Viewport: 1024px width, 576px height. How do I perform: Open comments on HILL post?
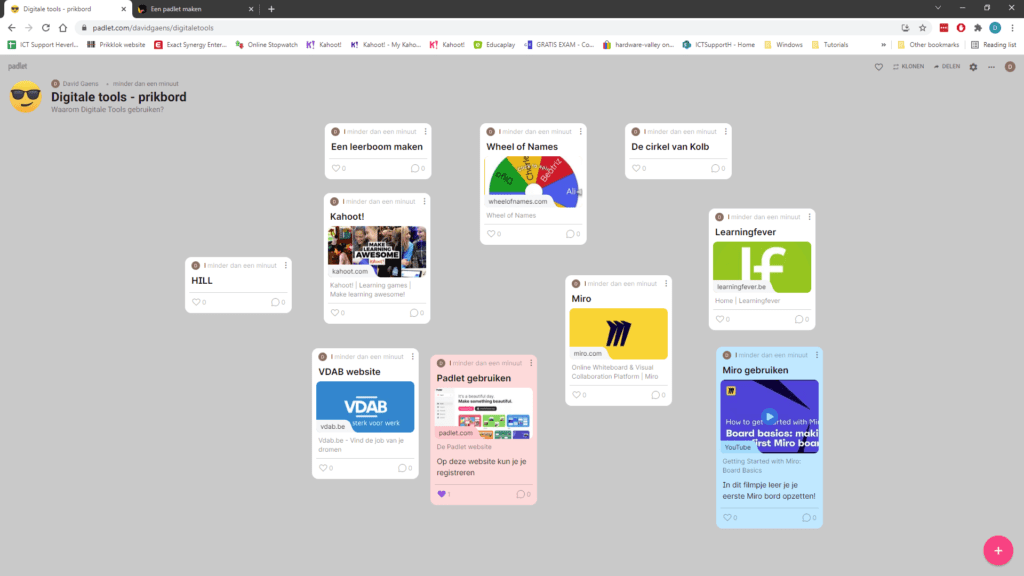tap(275, 302)
